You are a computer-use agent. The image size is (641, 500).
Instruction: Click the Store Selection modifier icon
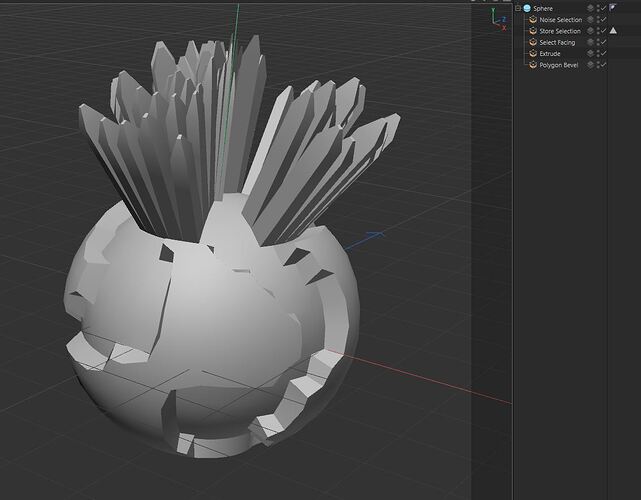coord(533,31)
